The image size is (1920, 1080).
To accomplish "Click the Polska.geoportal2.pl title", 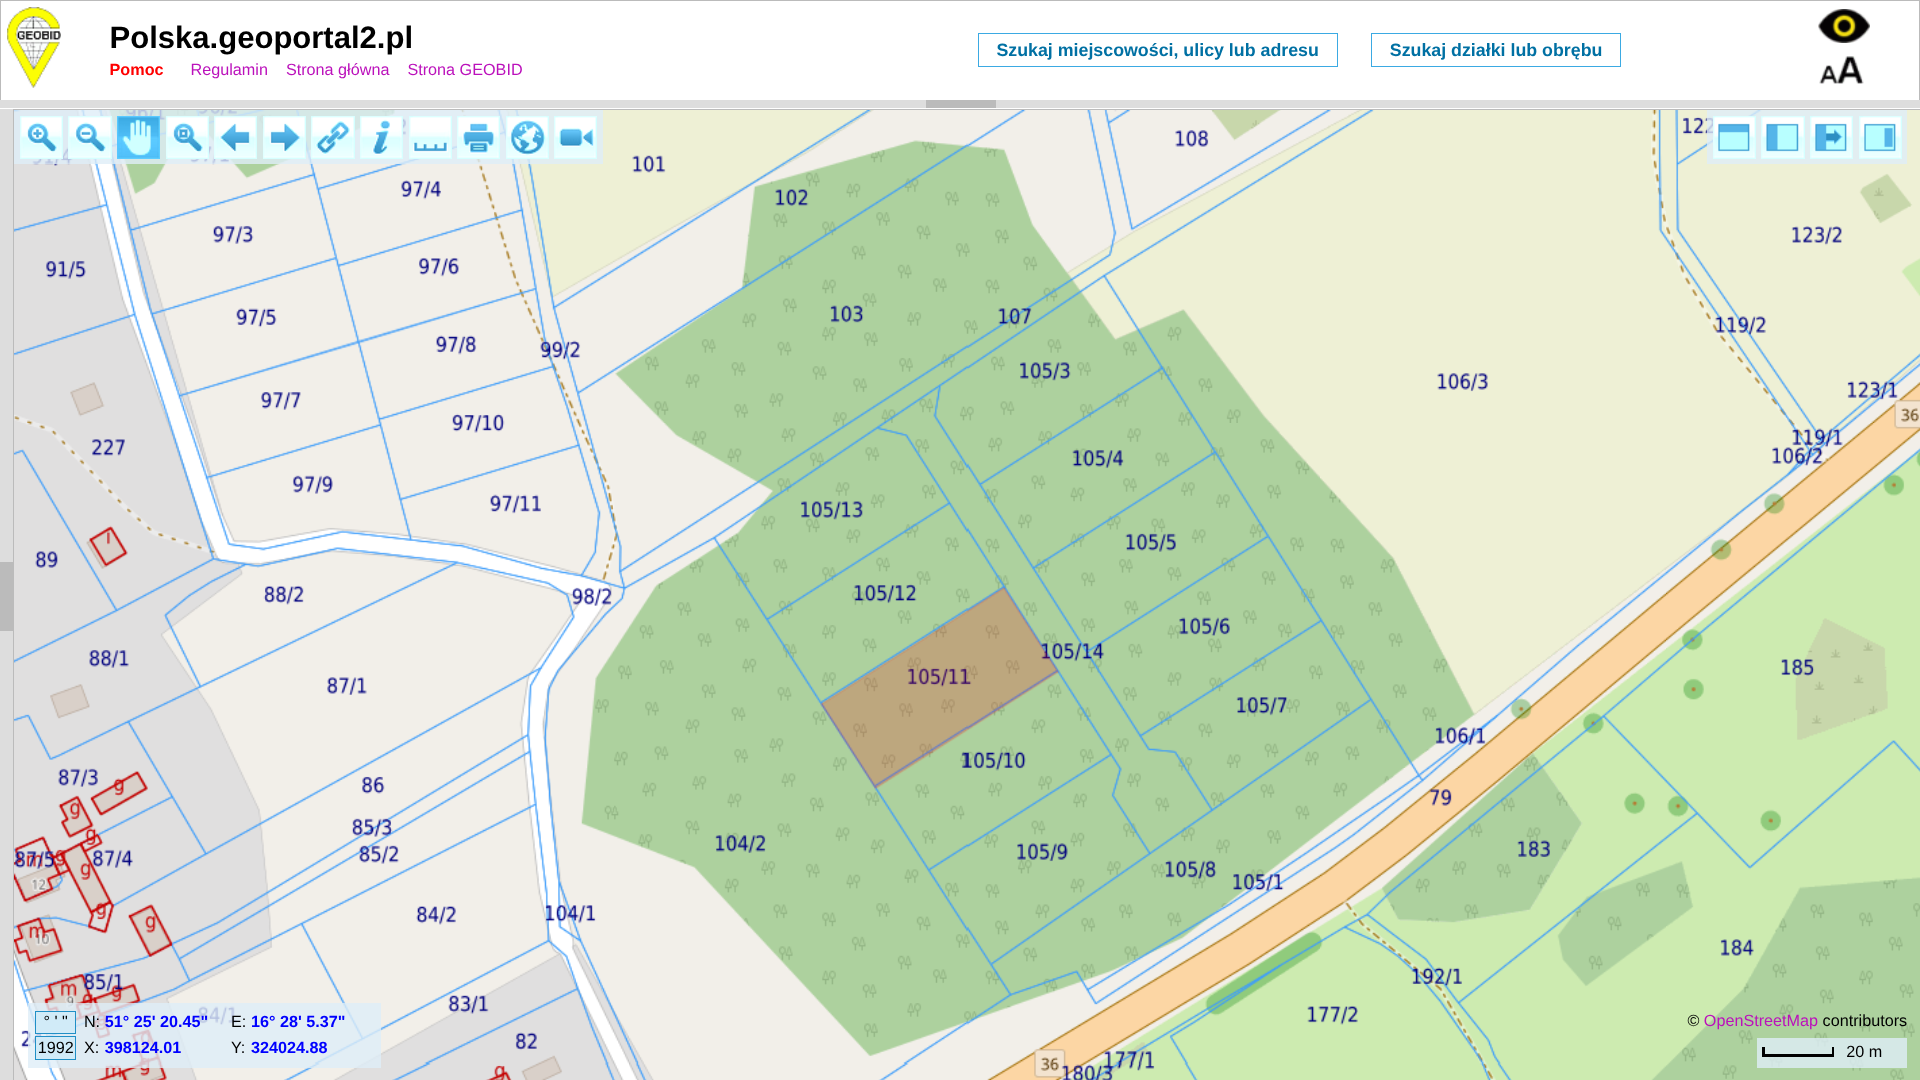I will point(261,37).
